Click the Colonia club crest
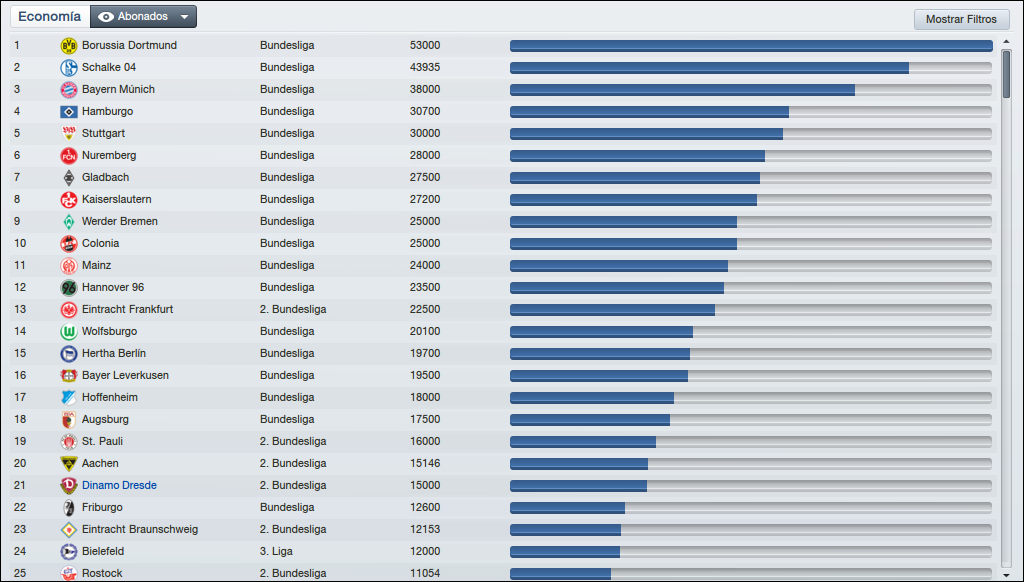 point(69,244)
